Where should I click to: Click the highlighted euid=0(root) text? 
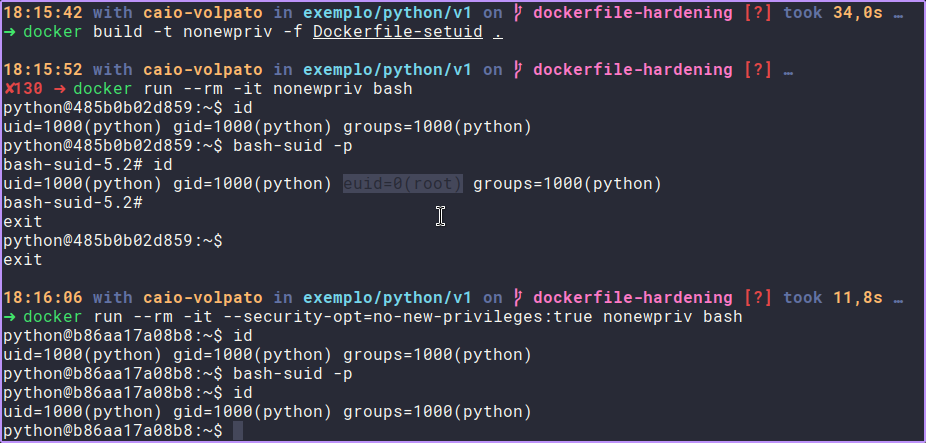(403, 184)
